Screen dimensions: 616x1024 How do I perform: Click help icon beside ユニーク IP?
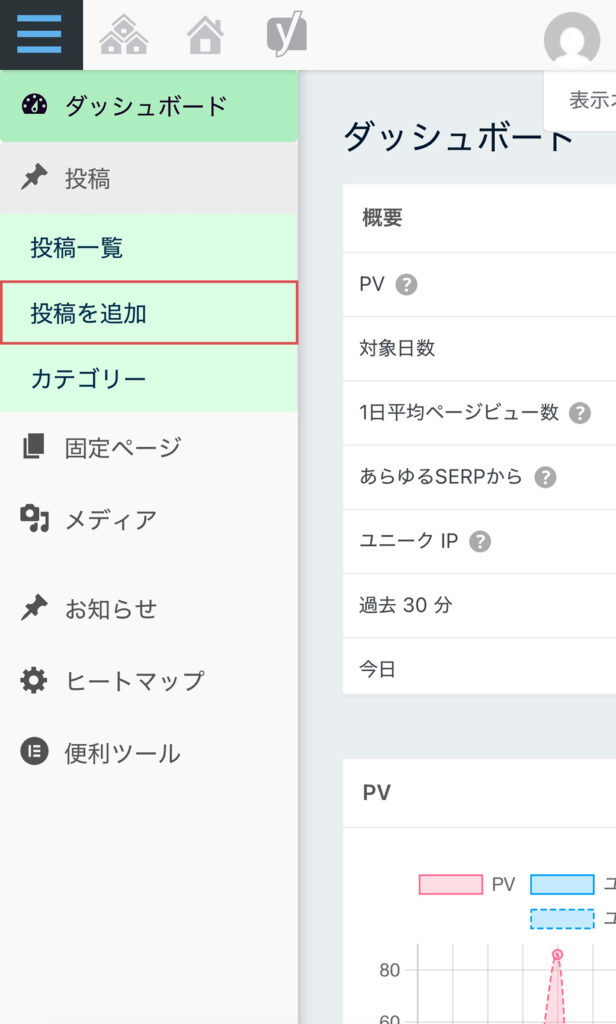pos(480,541)
